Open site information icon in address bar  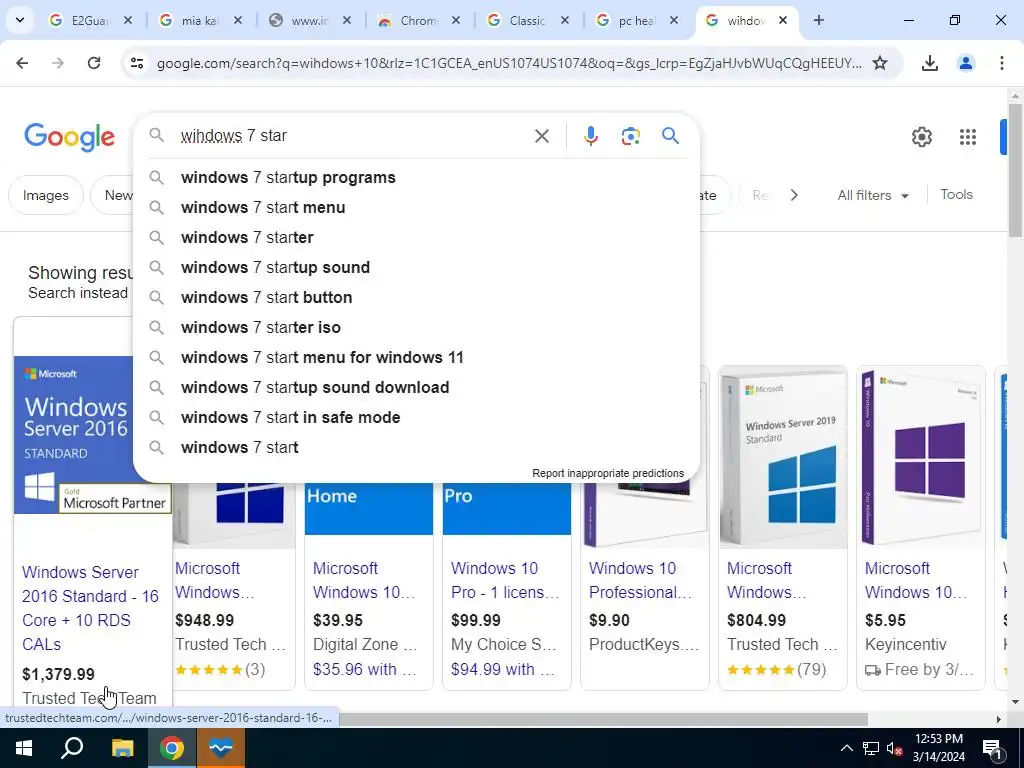coord(136,63)
